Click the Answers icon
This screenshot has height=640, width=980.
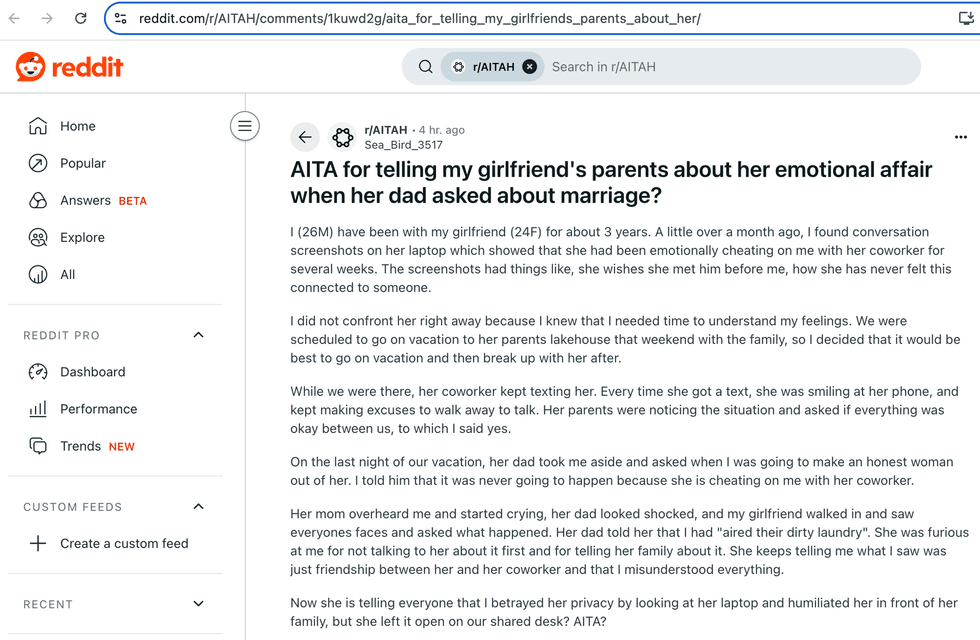pos(38,201)
